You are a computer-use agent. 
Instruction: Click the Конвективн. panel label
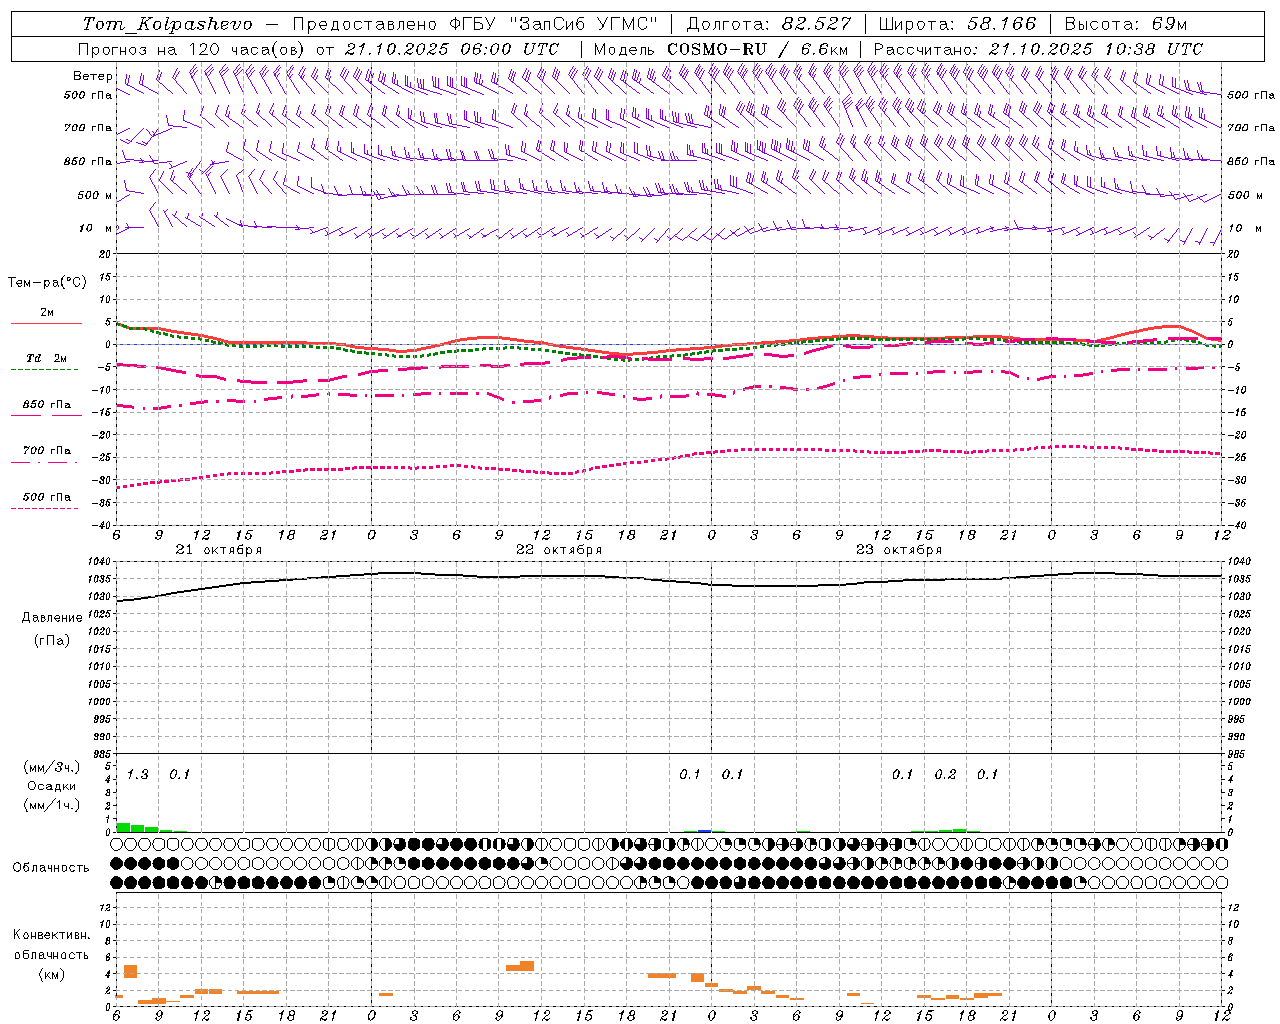point(51,935)
